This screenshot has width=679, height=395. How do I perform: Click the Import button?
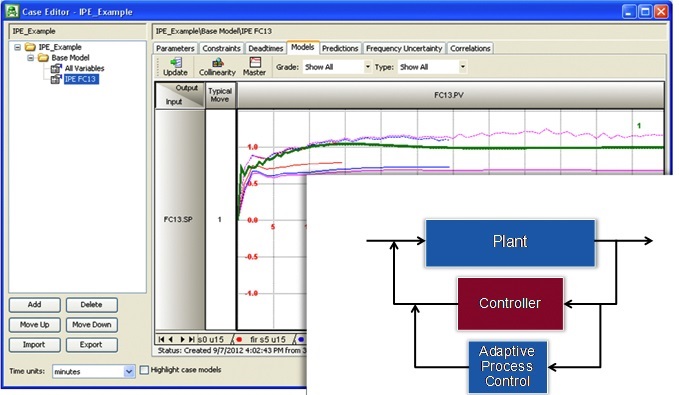coord(34,345)
